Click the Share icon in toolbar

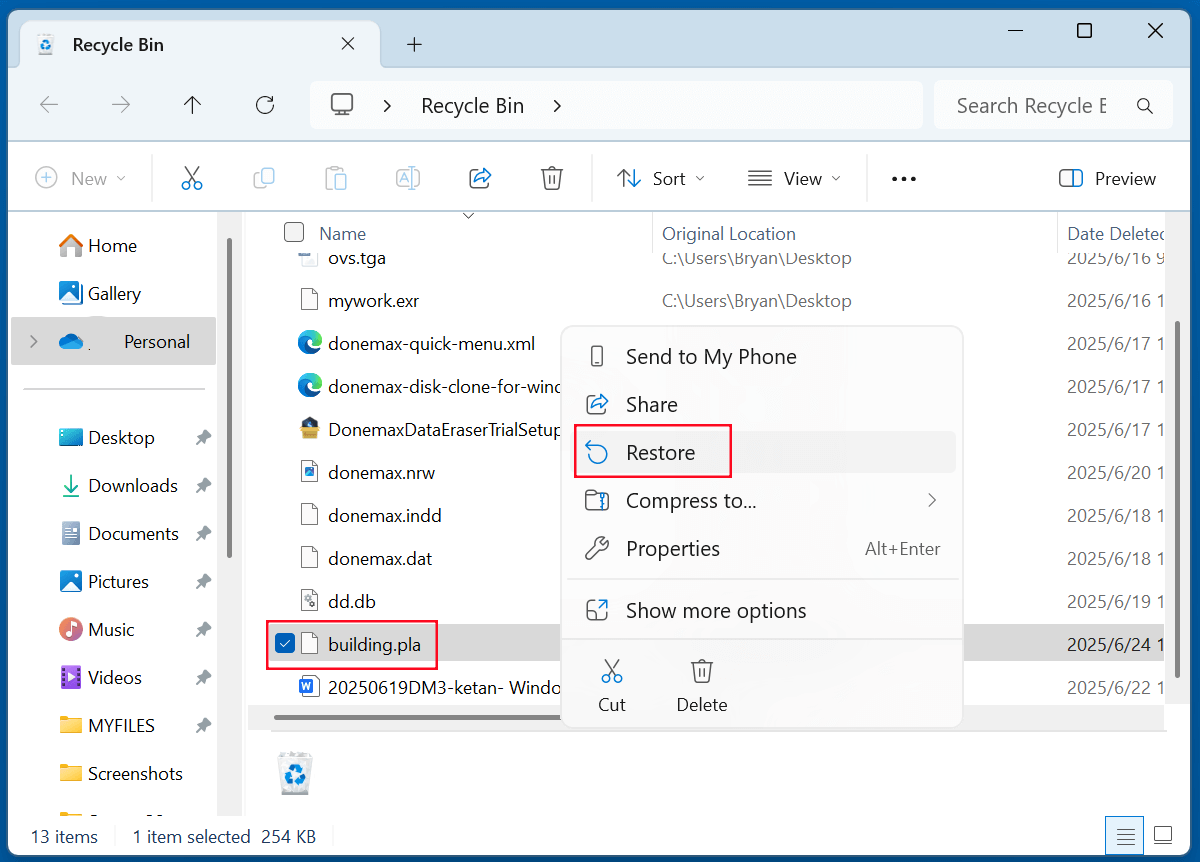click(480, 179)
